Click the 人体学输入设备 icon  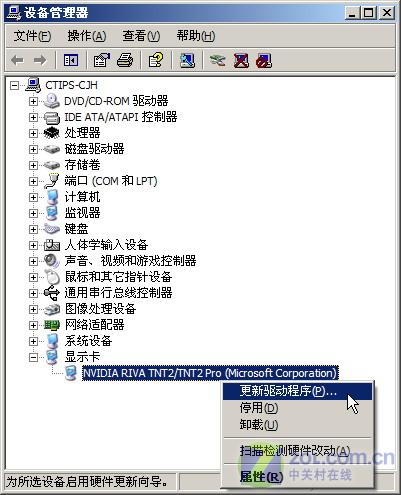(52, 245)
